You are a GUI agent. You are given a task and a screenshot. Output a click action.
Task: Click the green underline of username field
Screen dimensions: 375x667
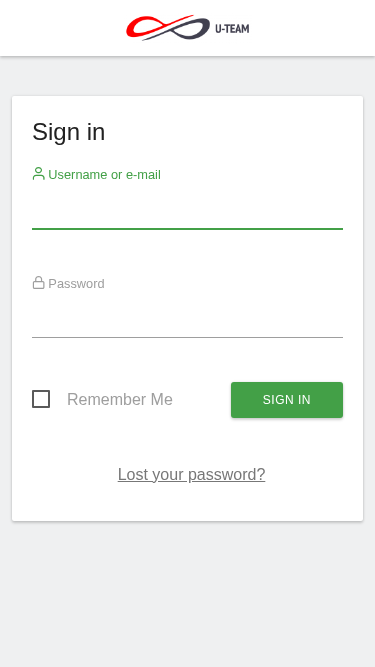coord(188,229)
